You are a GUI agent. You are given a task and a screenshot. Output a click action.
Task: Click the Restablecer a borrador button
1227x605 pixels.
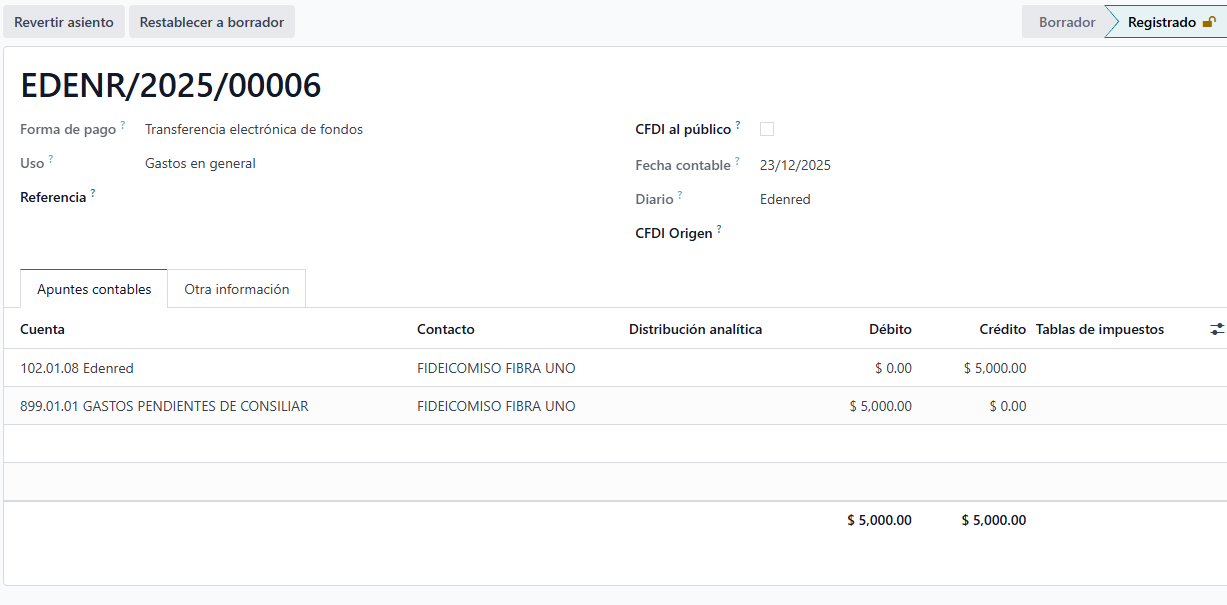[211, 21]
